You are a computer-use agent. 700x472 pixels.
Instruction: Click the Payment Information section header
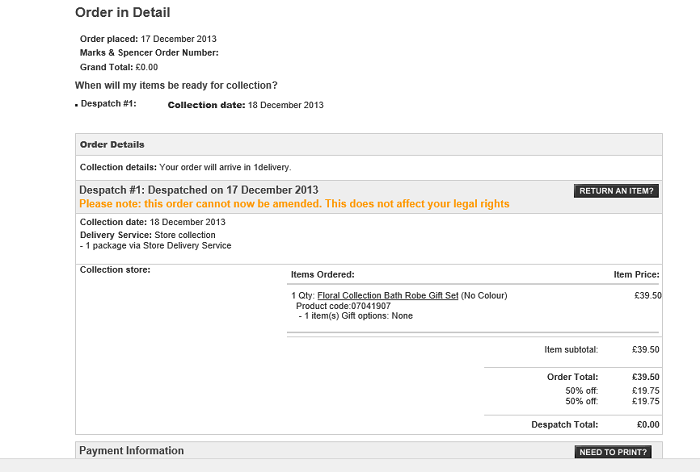tap(131, 451)
